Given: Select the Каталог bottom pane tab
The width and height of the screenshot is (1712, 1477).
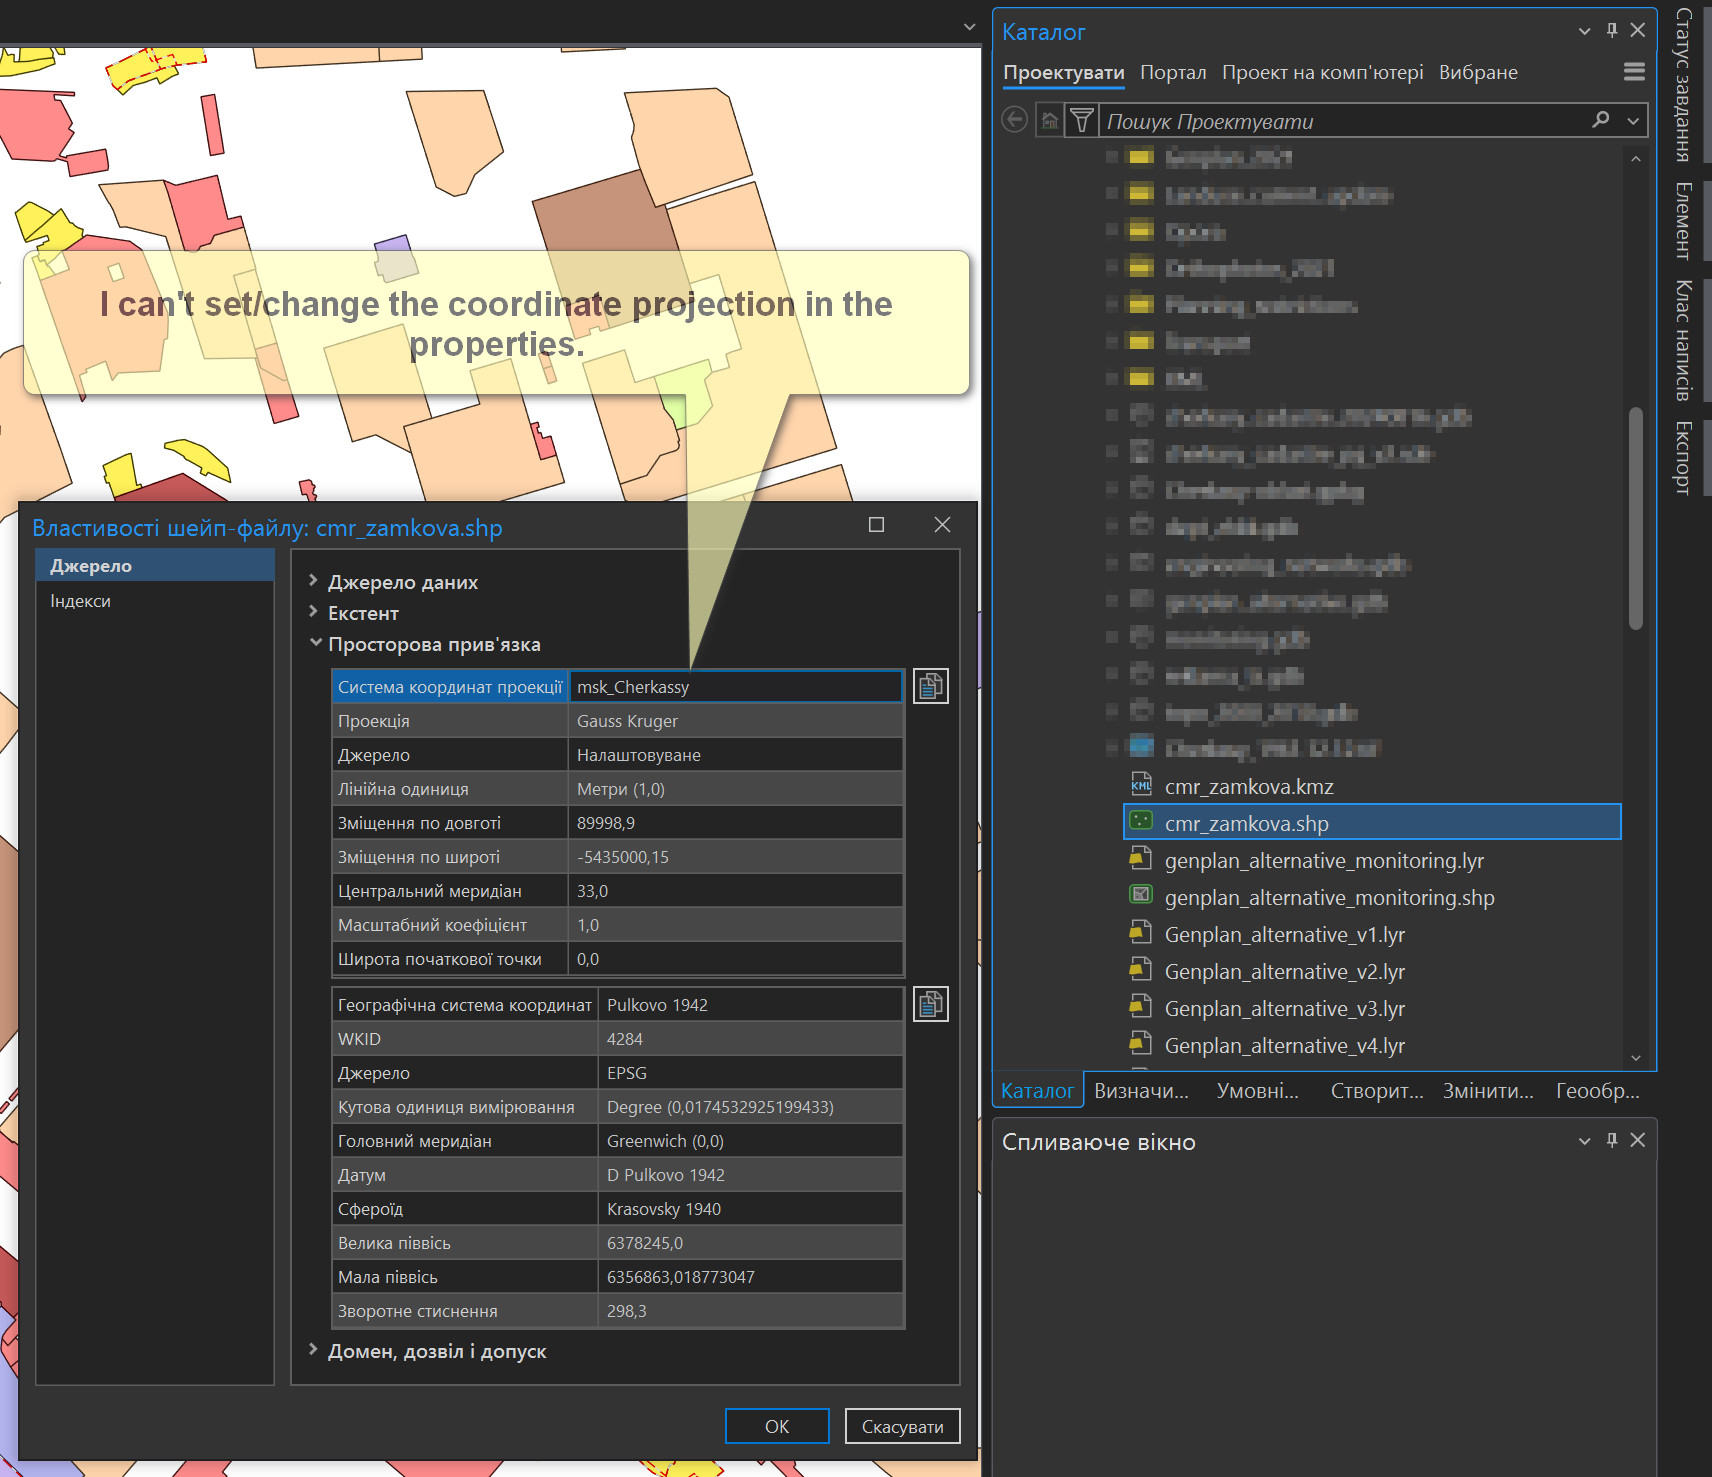Looking at the screenshot, I should click(x=1038, y=1090).
